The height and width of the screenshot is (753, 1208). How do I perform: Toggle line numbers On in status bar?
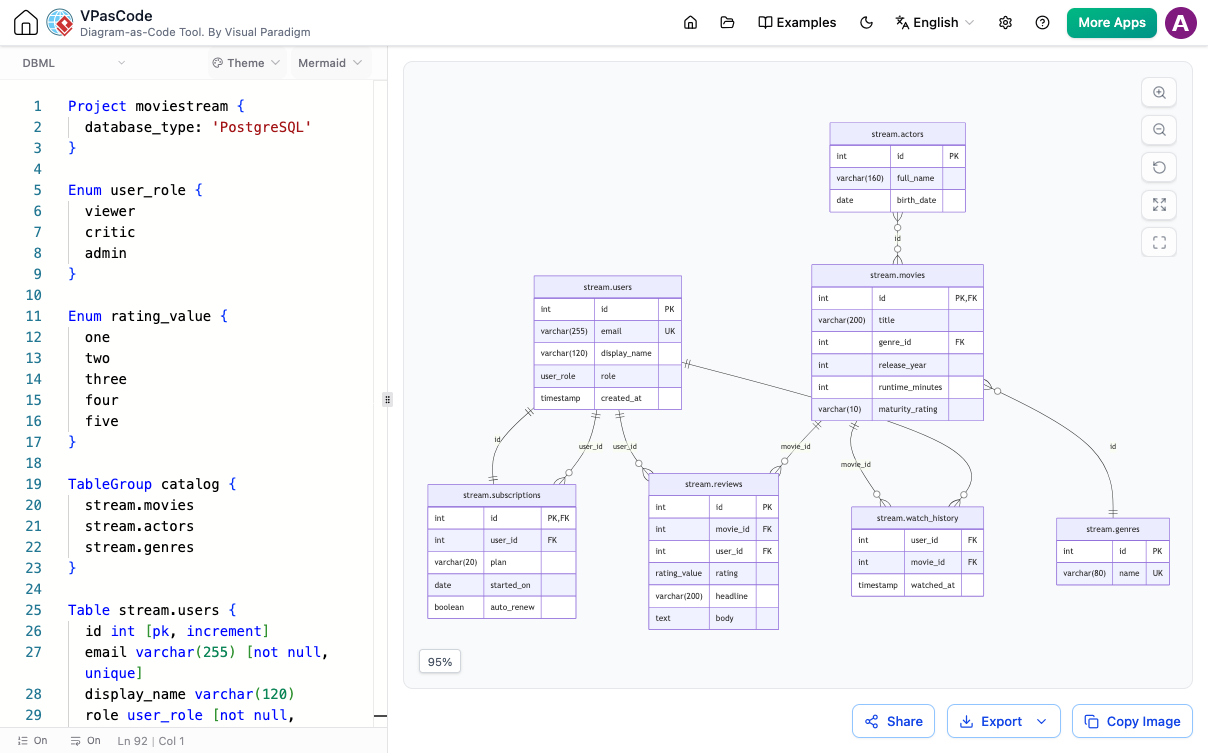[x=33, y=741]
